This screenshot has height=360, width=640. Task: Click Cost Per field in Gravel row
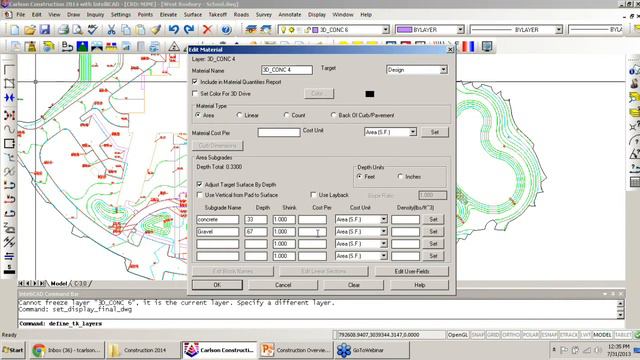tap(312, 232)
